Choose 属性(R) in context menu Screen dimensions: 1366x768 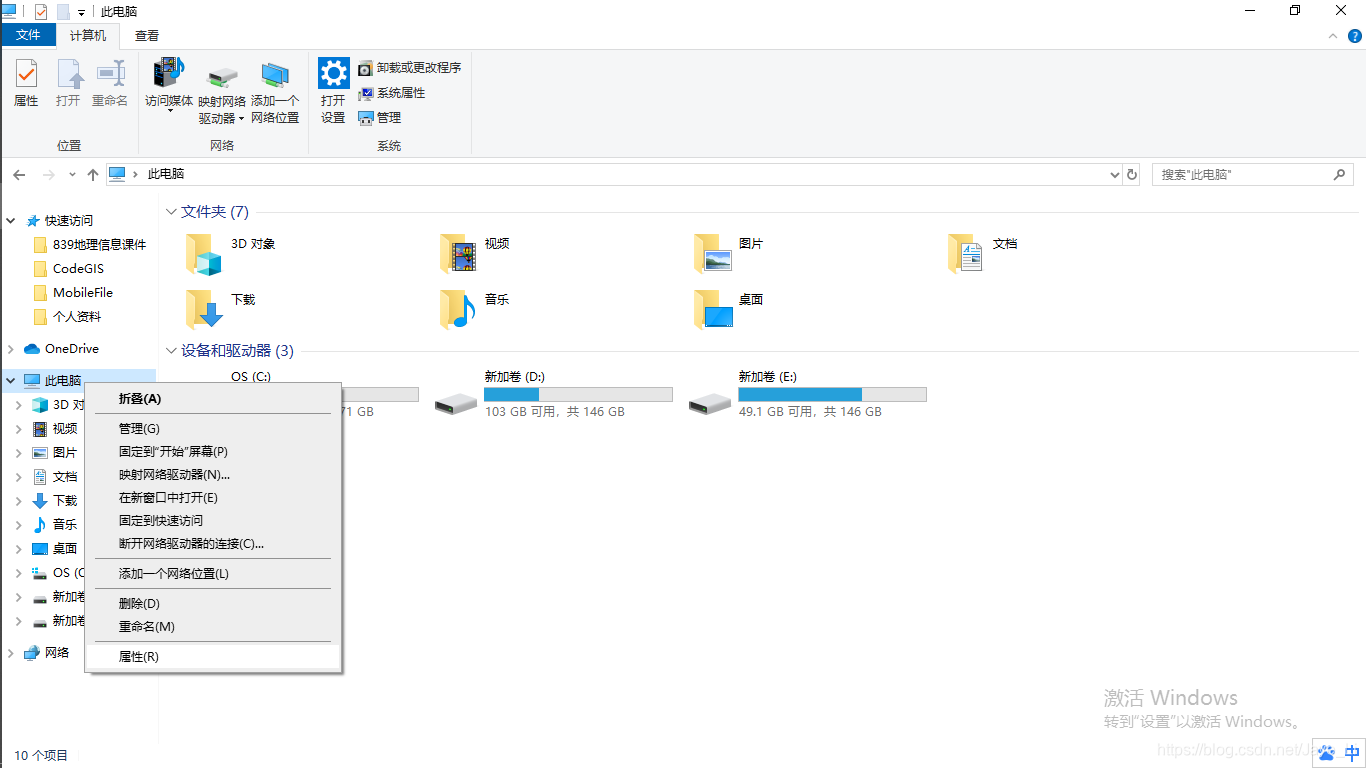click(x=213, y=657)
